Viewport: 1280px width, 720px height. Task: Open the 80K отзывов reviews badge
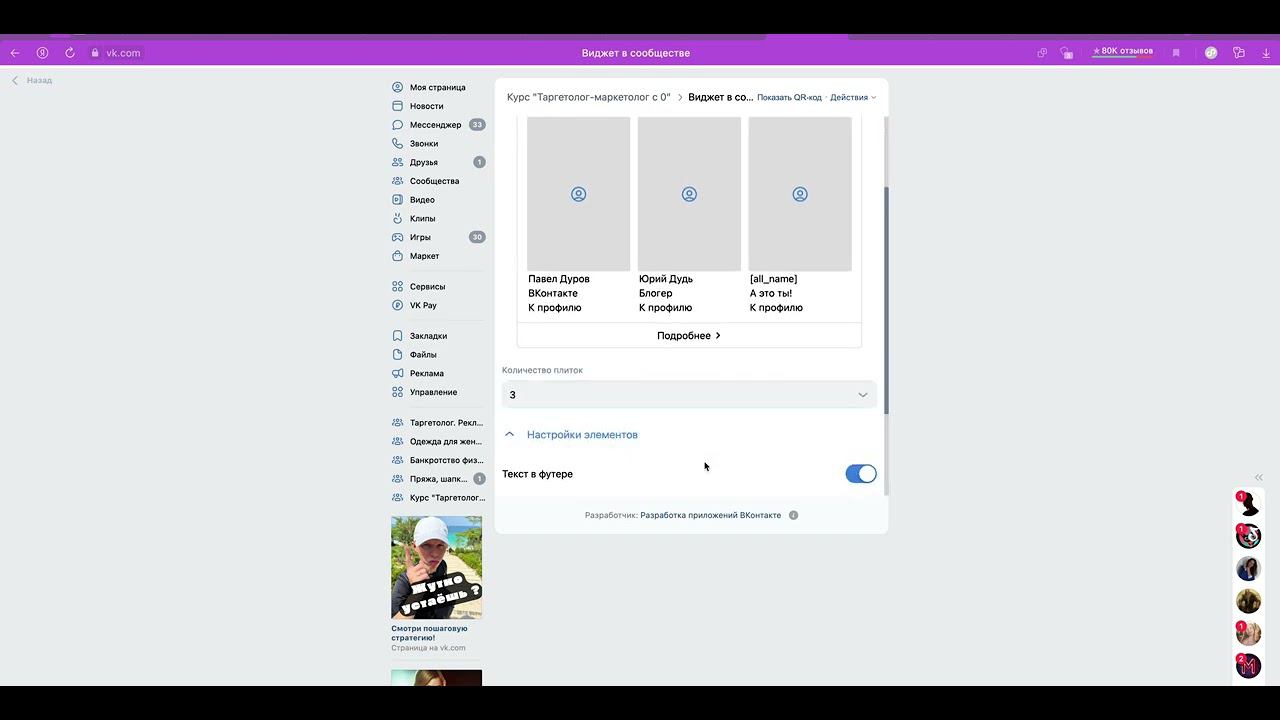1122,52
